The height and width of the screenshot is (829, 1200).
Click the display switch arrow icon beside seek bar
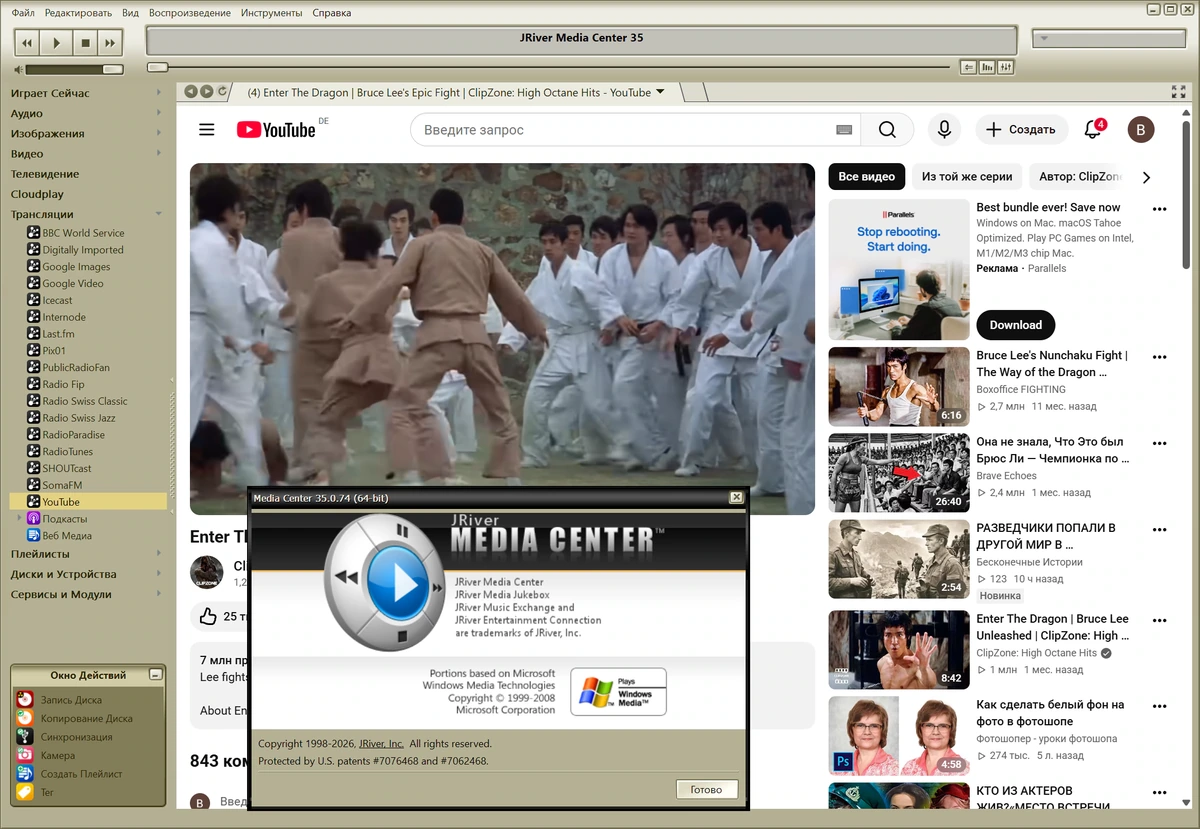tap(968, 67)
